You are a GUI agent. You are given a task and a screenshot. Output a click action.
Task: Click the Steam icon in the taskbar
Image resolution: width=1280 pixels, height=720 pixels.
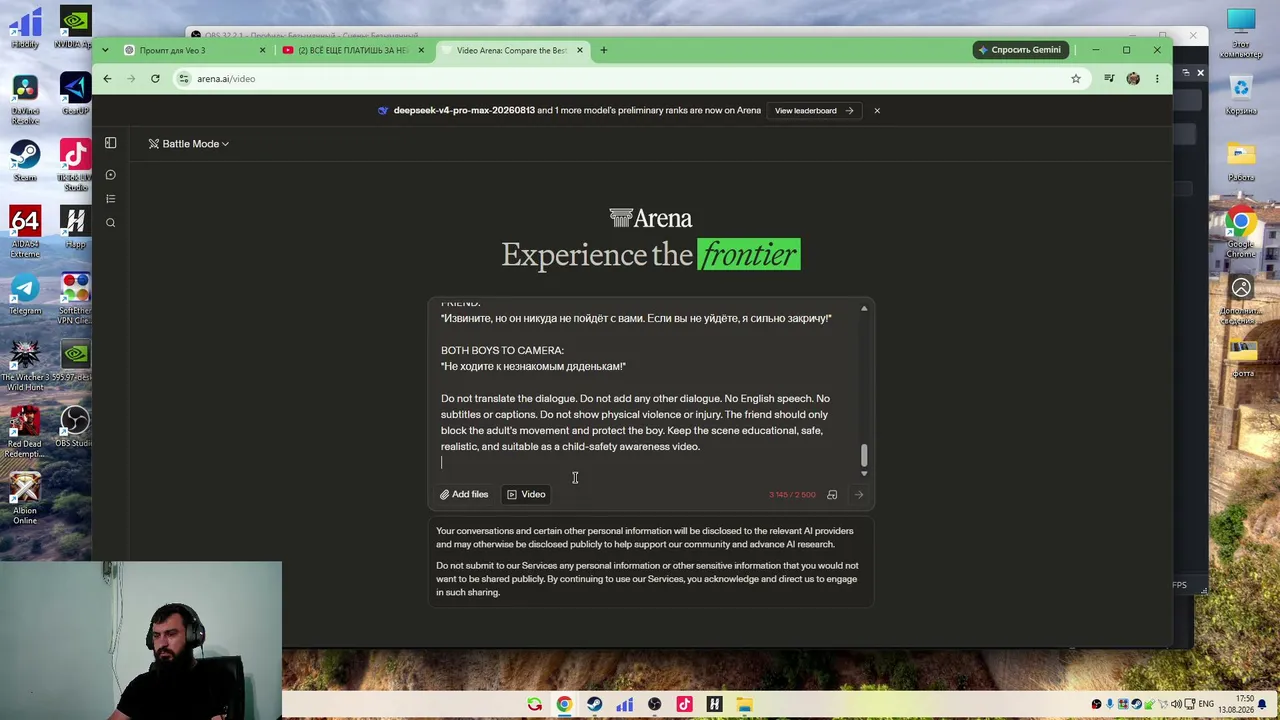point(594,704)
